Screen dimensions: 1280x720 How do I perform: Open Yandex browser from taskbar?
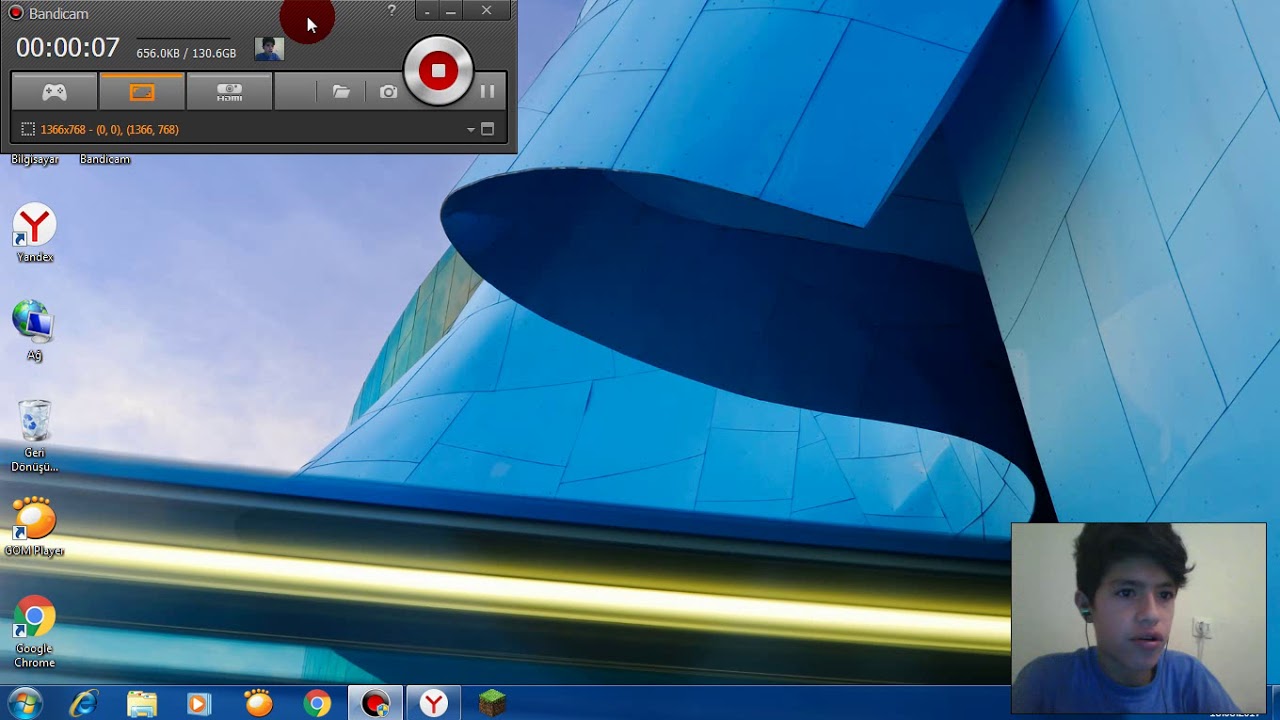434,704
